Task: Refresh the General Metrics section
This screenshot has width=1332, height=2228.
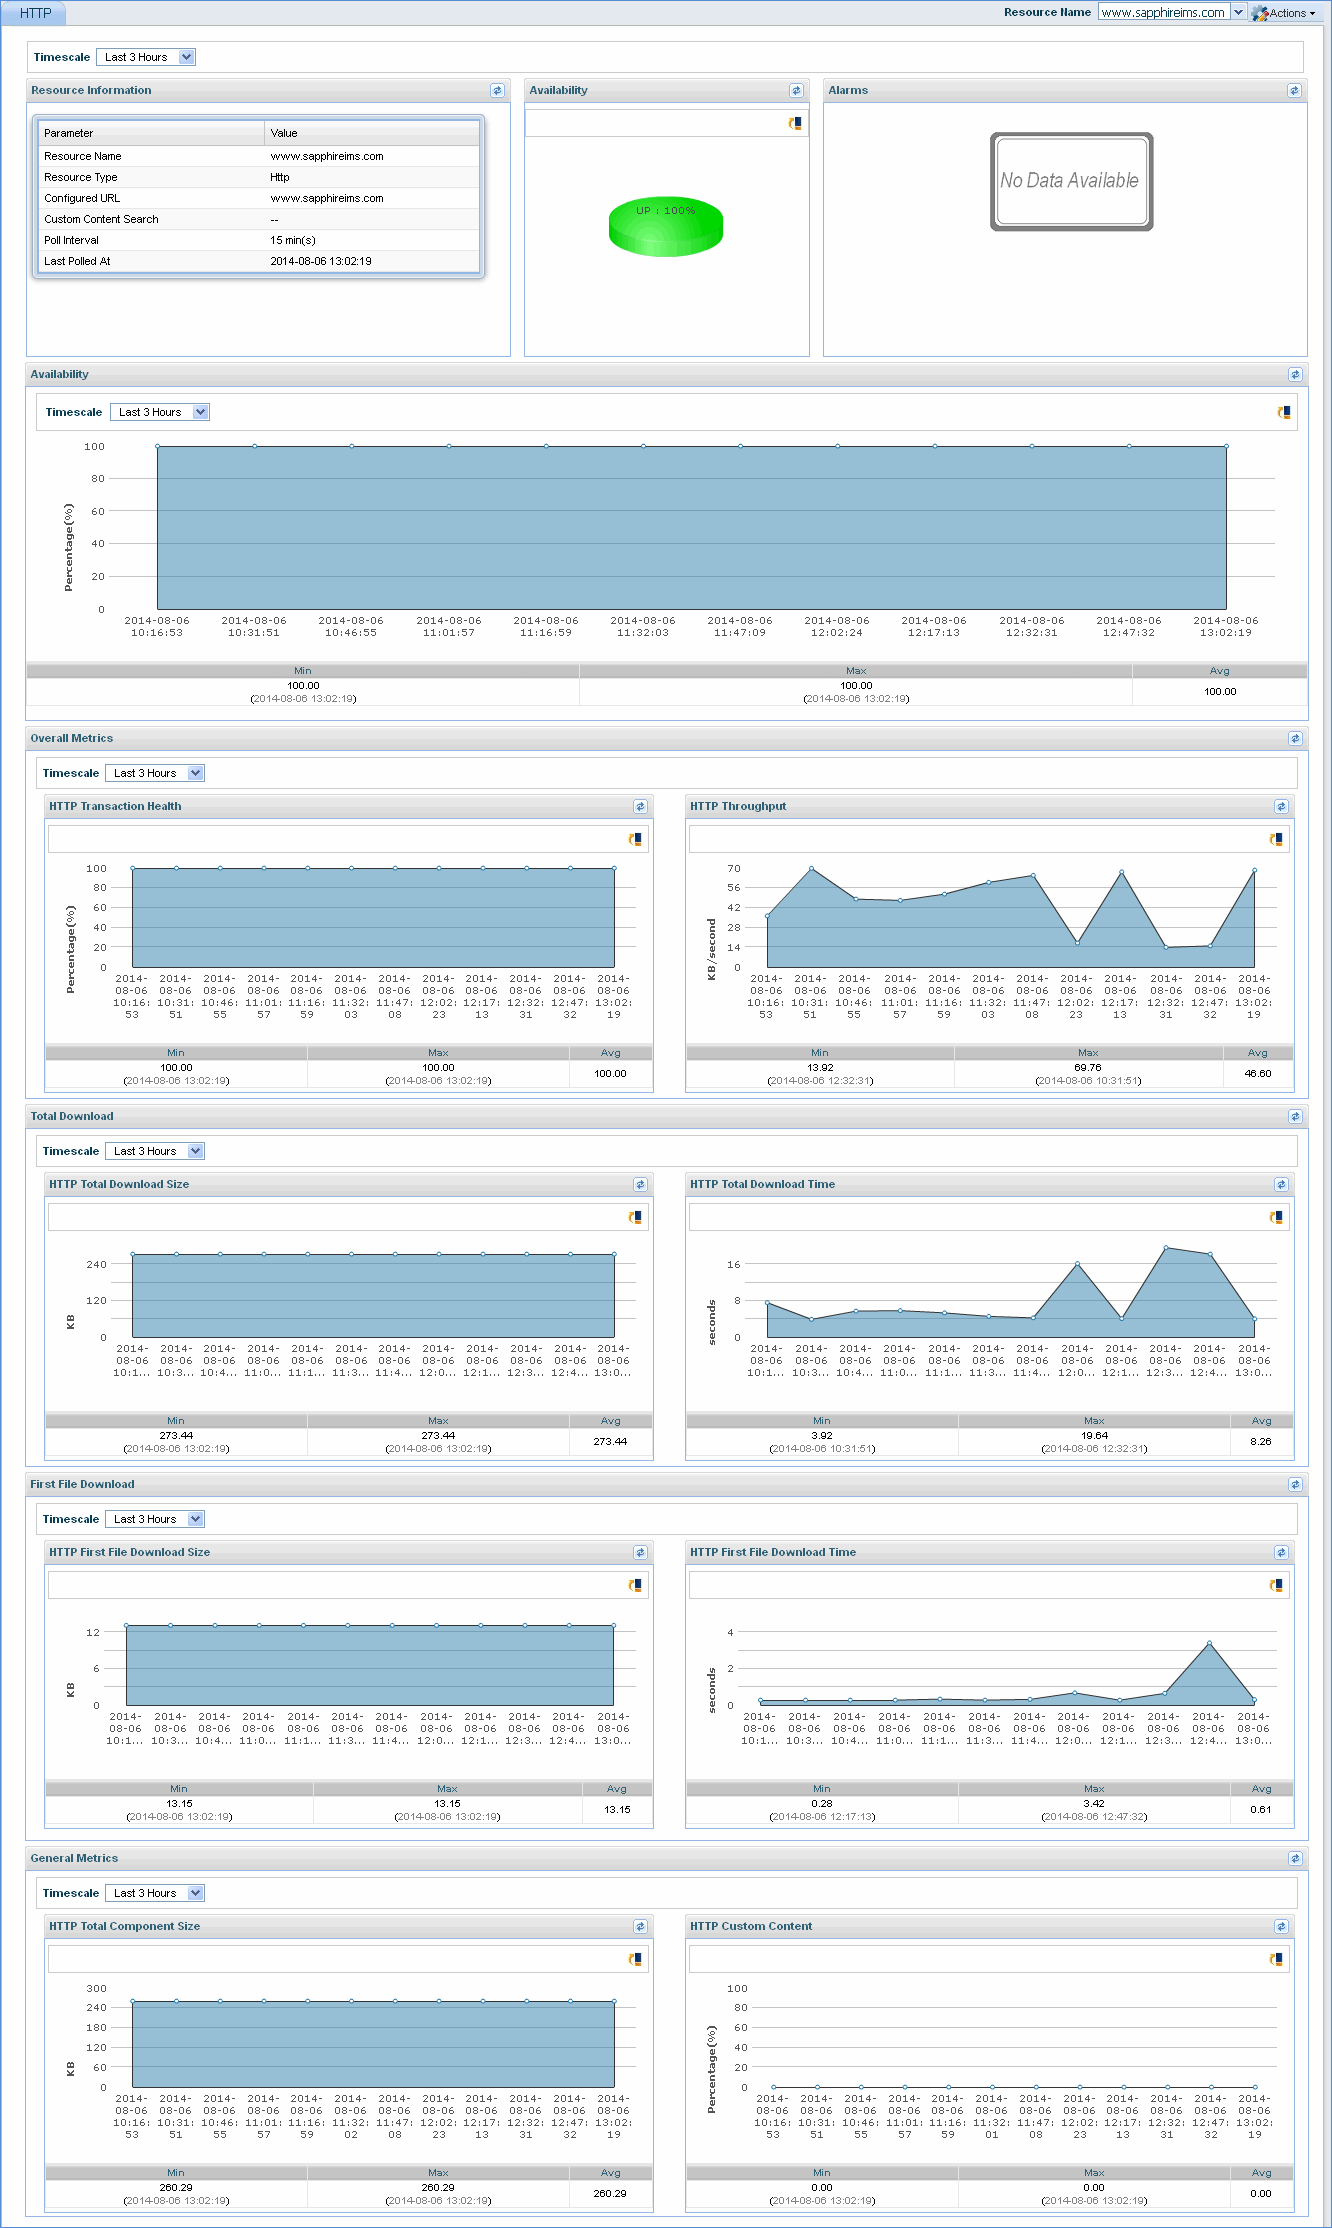Action: pyautogui.click(x=1295, y=1858)
